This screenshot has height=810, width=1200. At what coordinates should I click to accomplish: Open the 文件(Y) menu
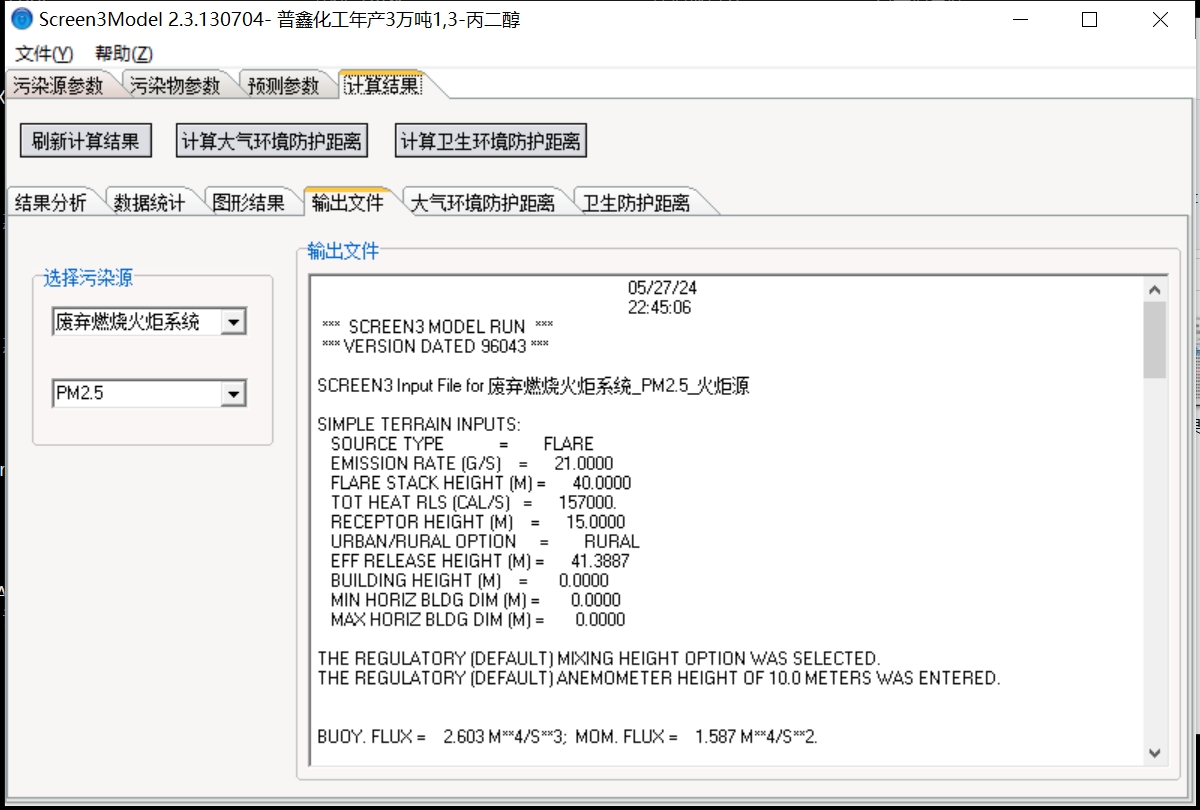click(44, 54)
